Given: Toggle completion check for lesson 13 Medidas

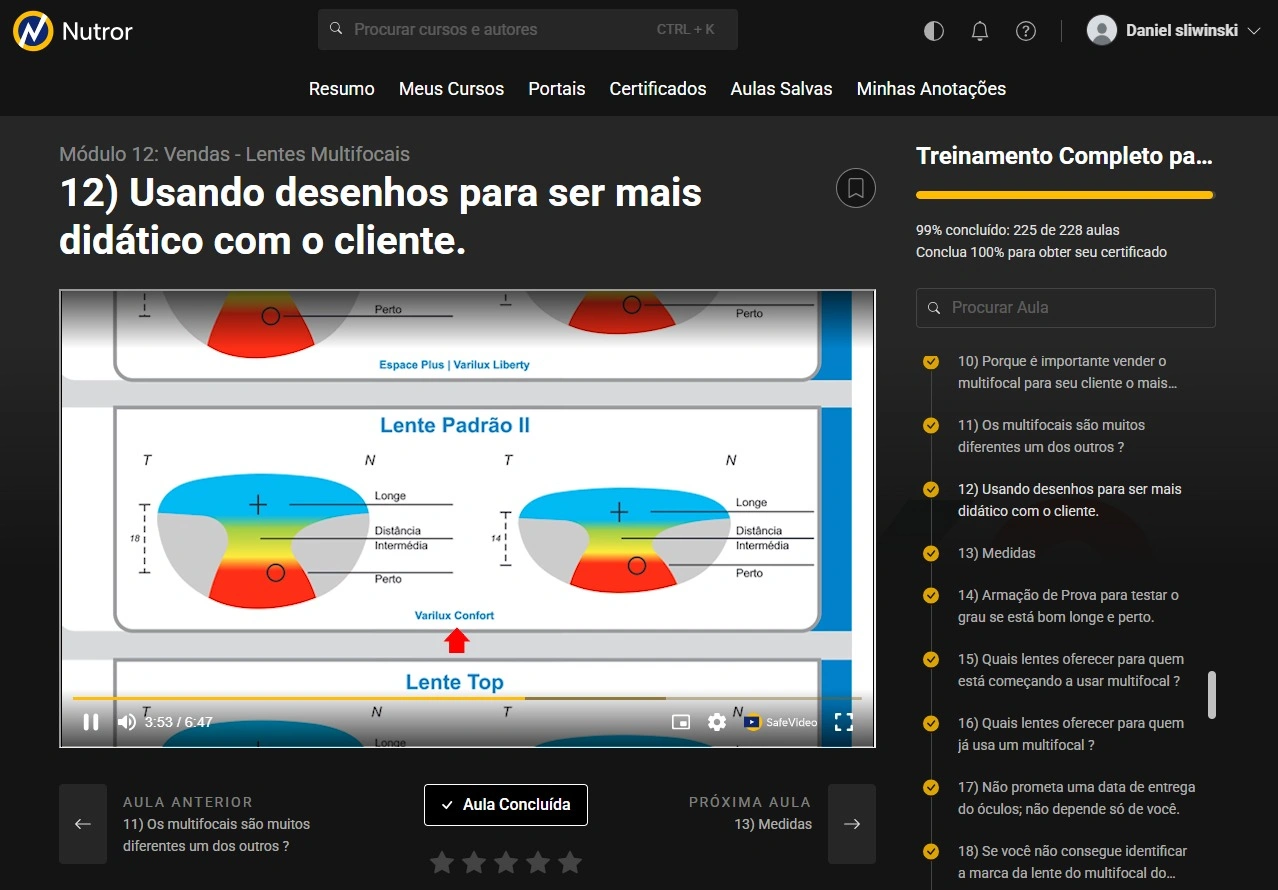Looking at the screenshot, I should (x=931, y=553).
